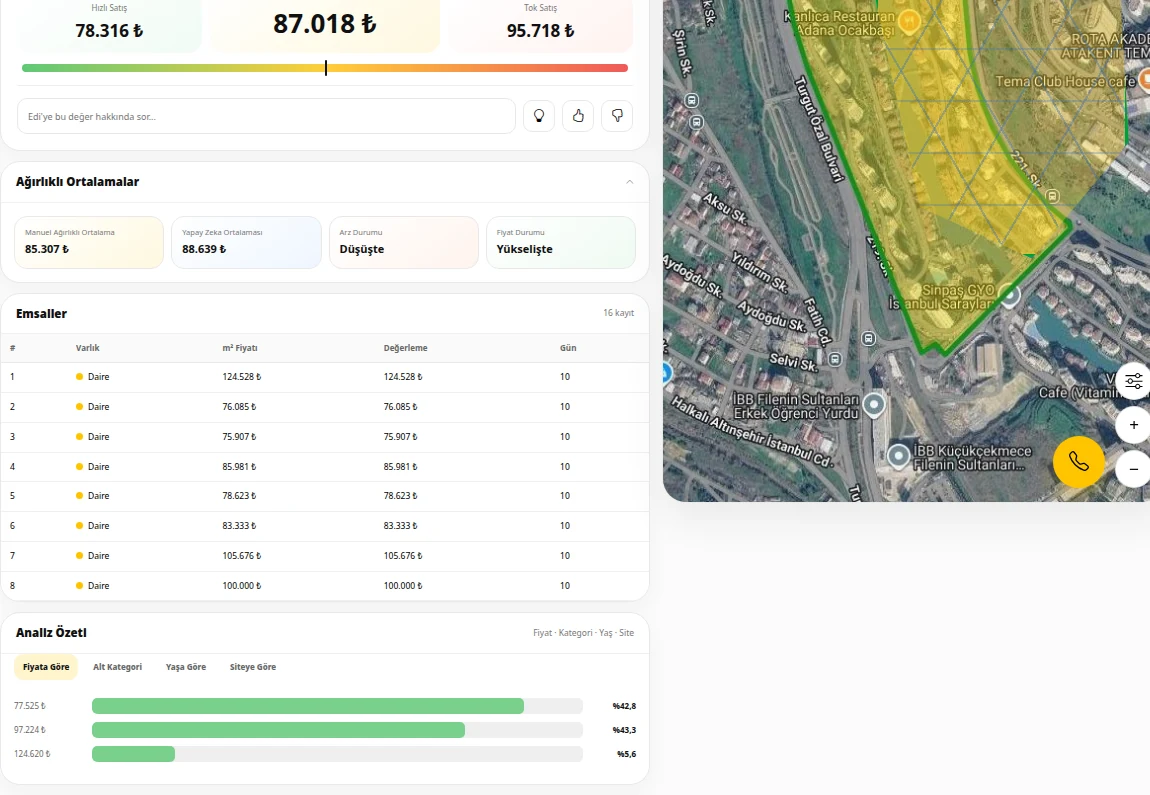The width and height of the screenshot is (1150, 795).
Task: Open the Alt Kategori tab
Action: pyautogui.click(x=117, y=667)
